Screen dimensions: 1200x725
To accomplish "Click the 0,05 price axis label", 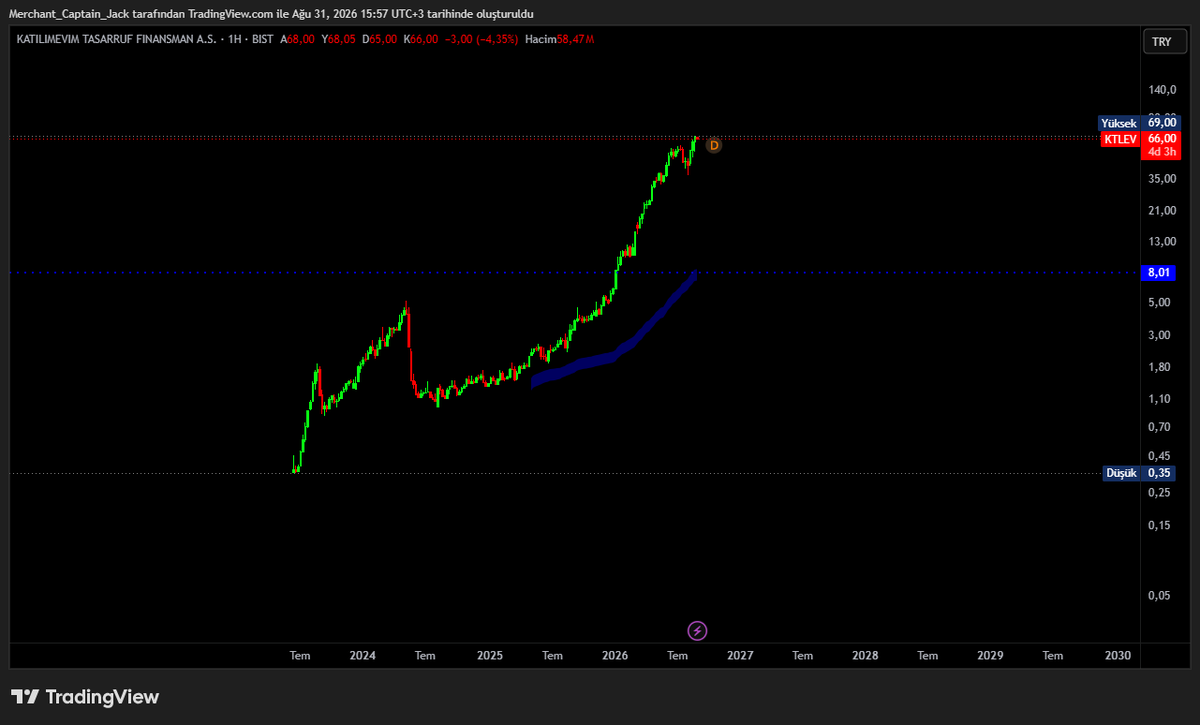I will pos(1160,595).
